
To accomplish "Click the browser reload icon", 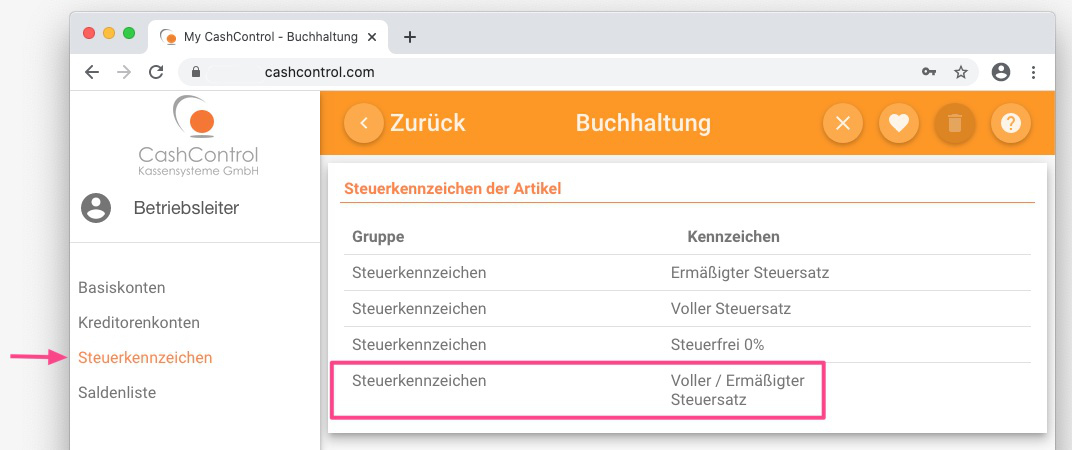I will 156,72.
